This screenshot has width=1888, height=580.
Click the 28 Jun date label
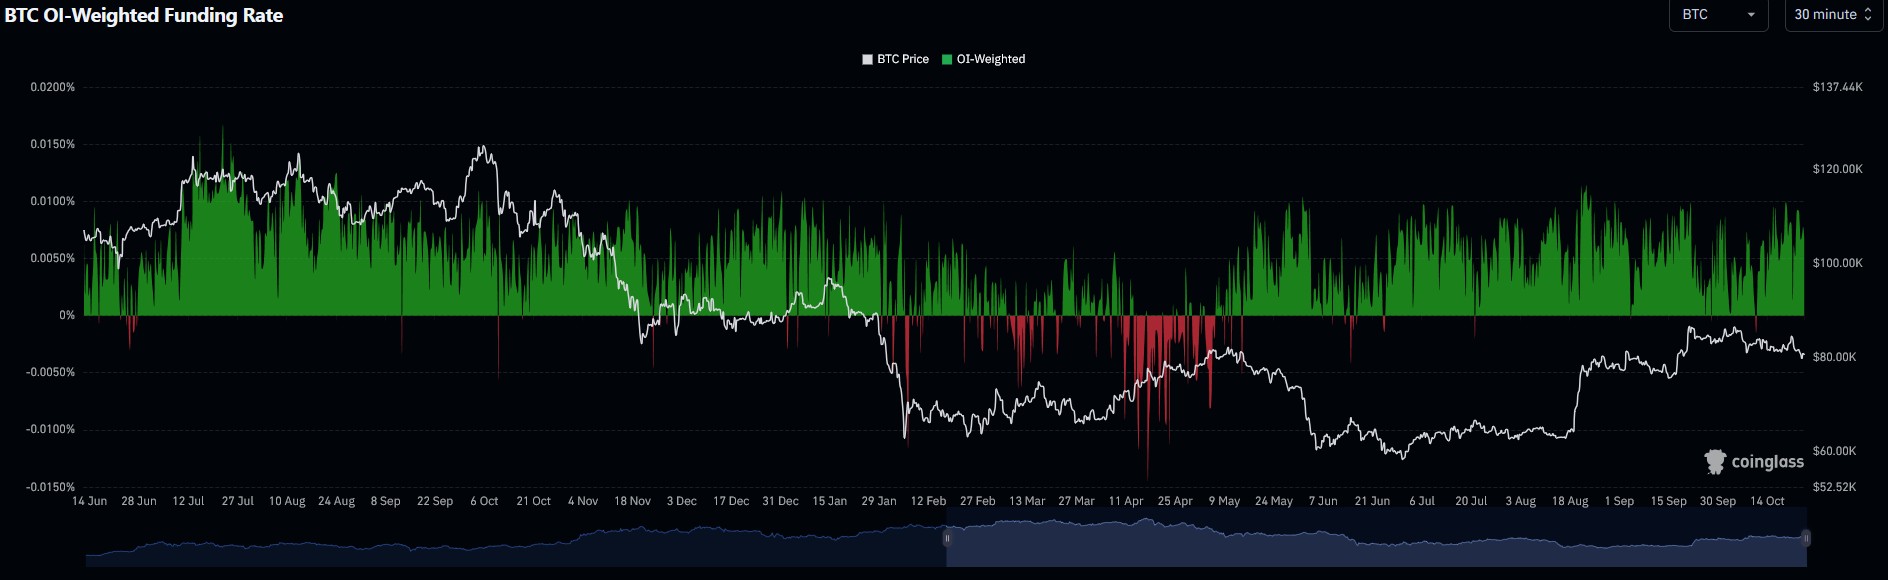click(x=139, y=501)
